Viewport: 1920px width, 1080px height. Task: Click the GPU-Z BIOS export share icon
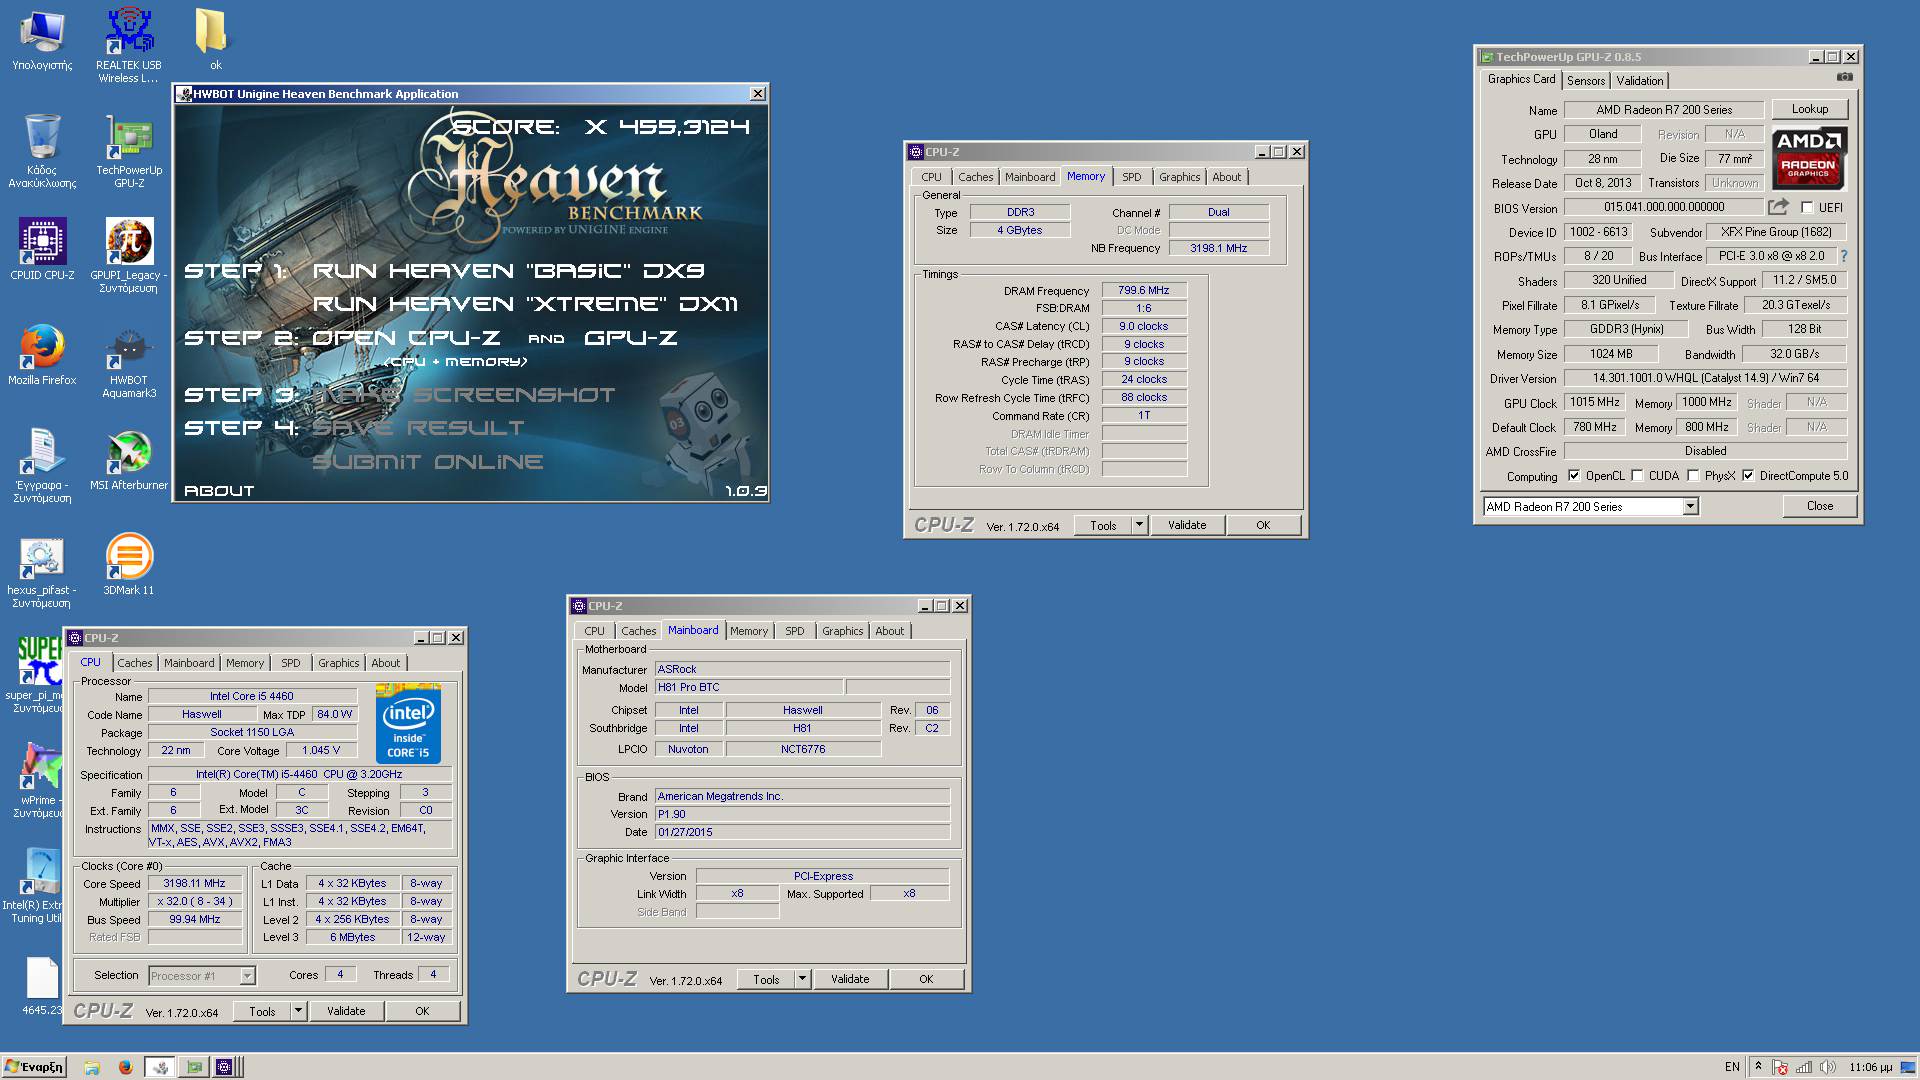tap(1778, 207)
